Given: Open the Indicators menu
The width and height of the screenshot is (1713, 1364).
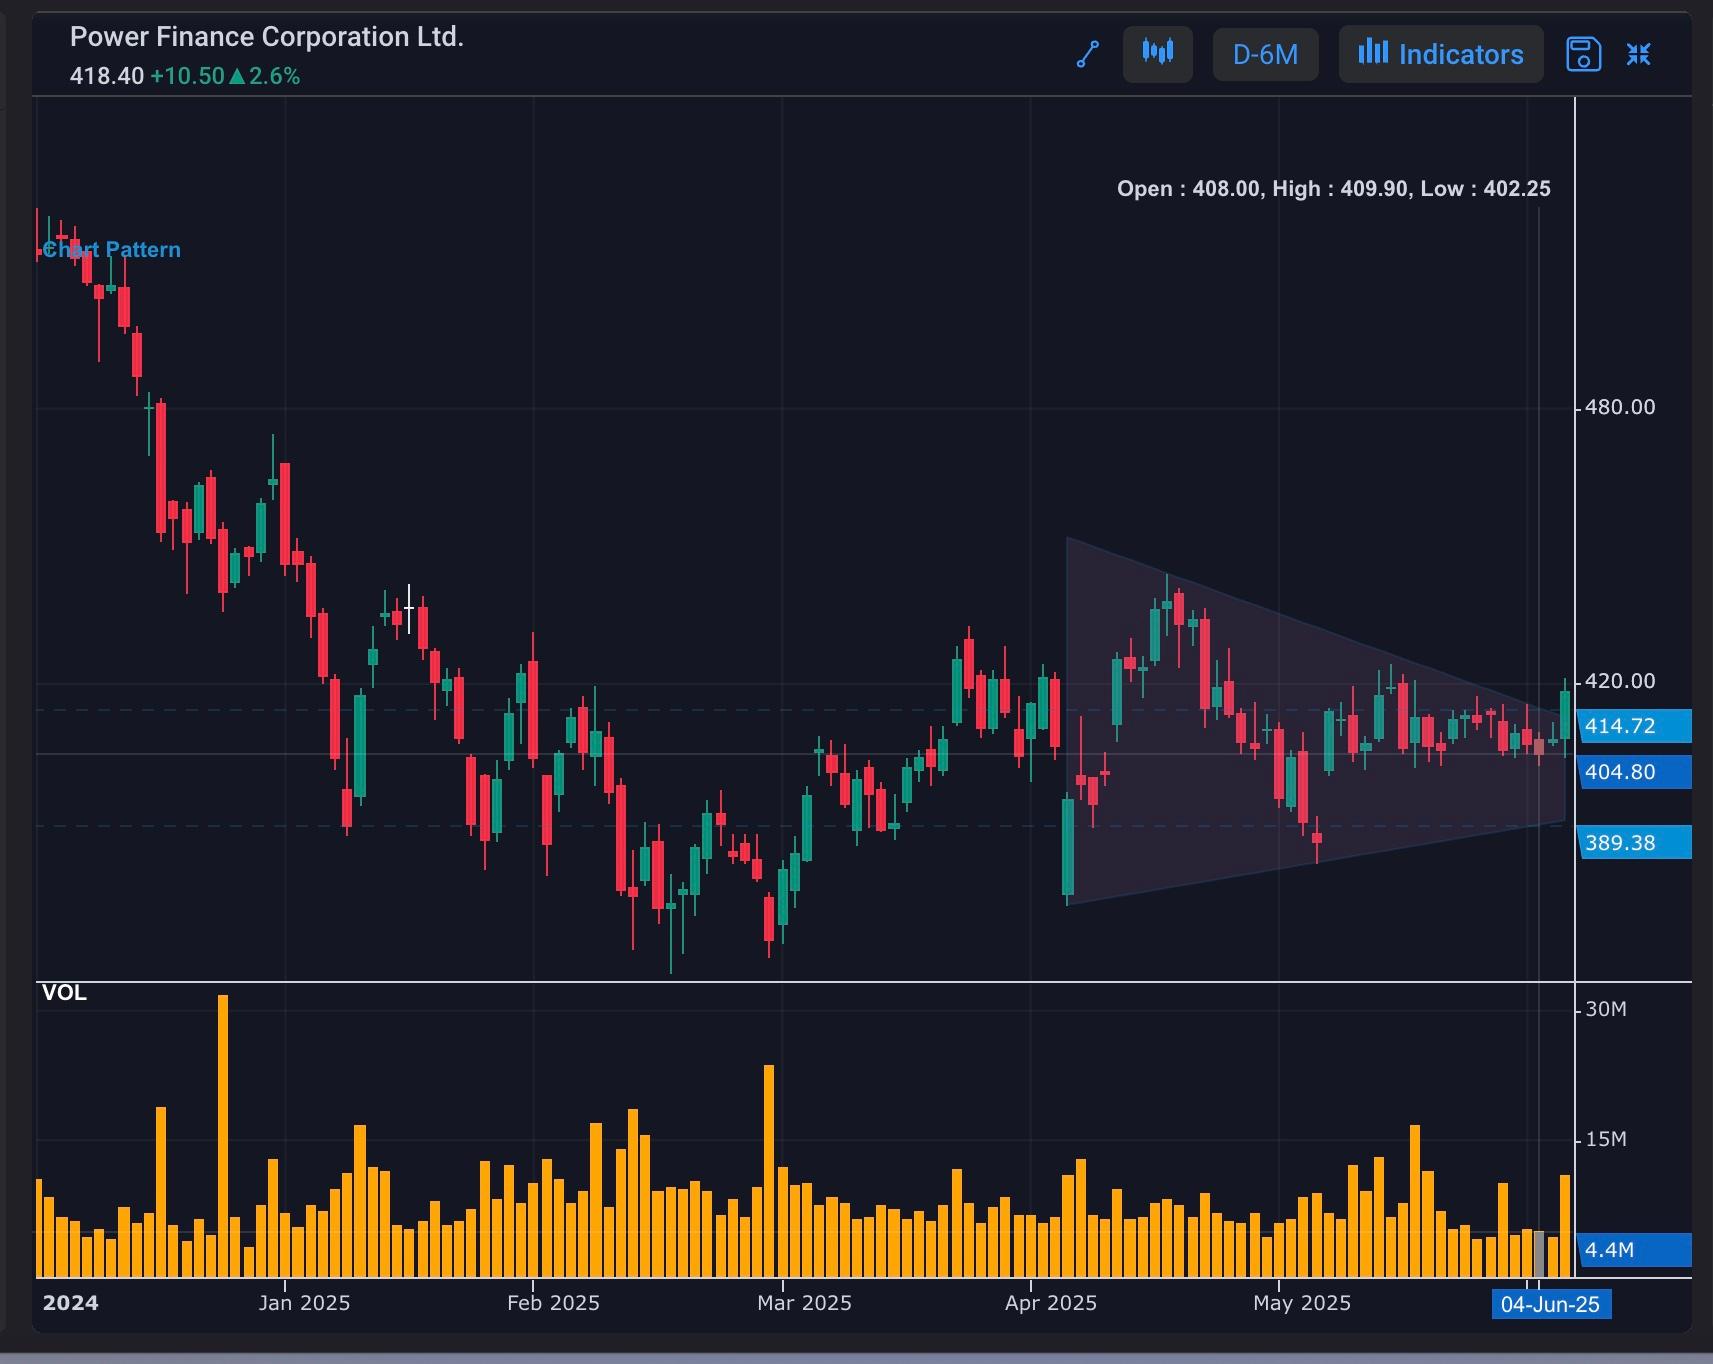Looking at the screenshot, I should tap(1441, 54).
